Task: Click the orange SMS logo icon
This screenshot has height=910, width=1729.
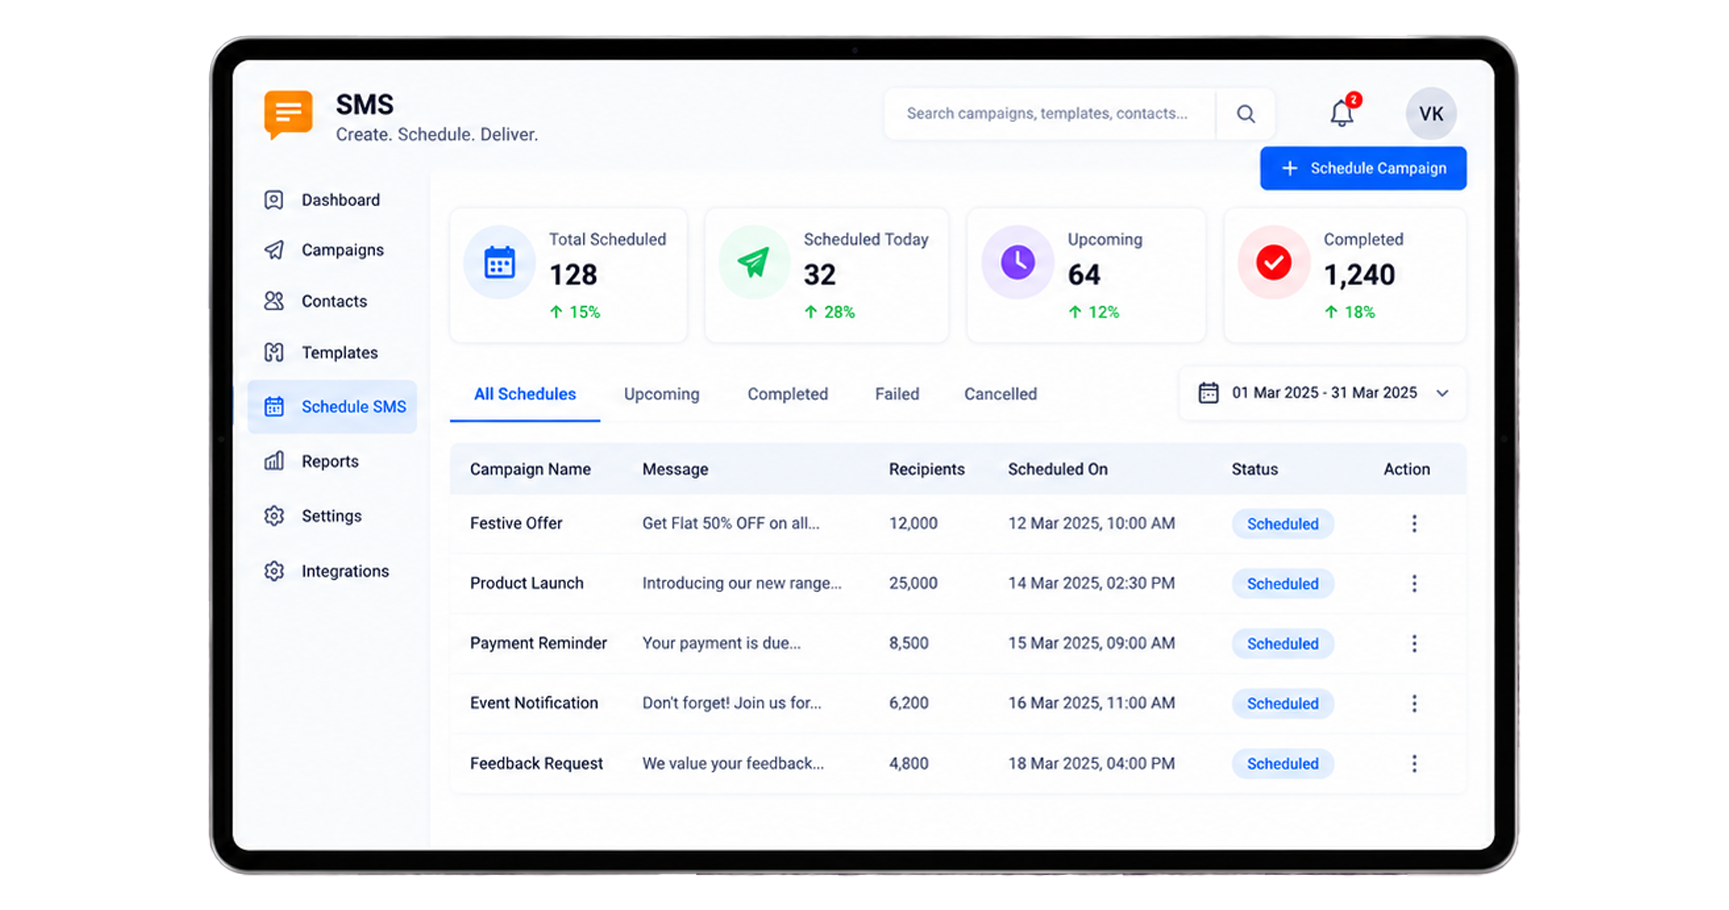Action: [288, 115]
